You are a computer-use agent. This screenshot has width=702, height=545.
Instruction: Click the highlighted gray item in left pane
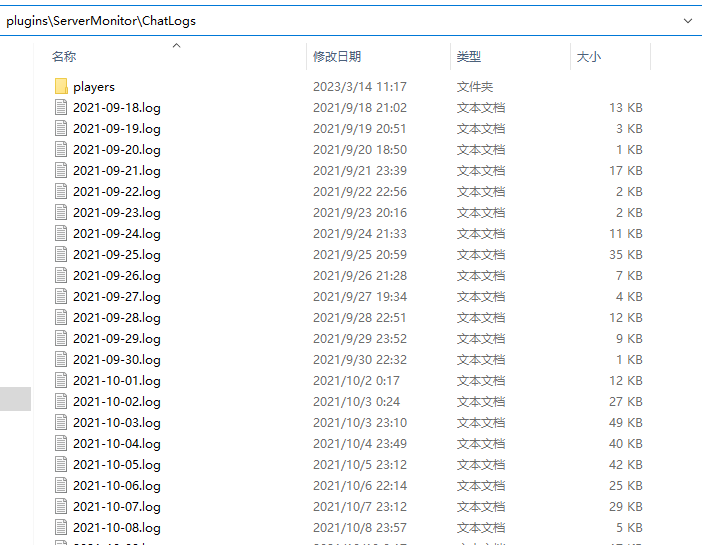coord(15,398)
